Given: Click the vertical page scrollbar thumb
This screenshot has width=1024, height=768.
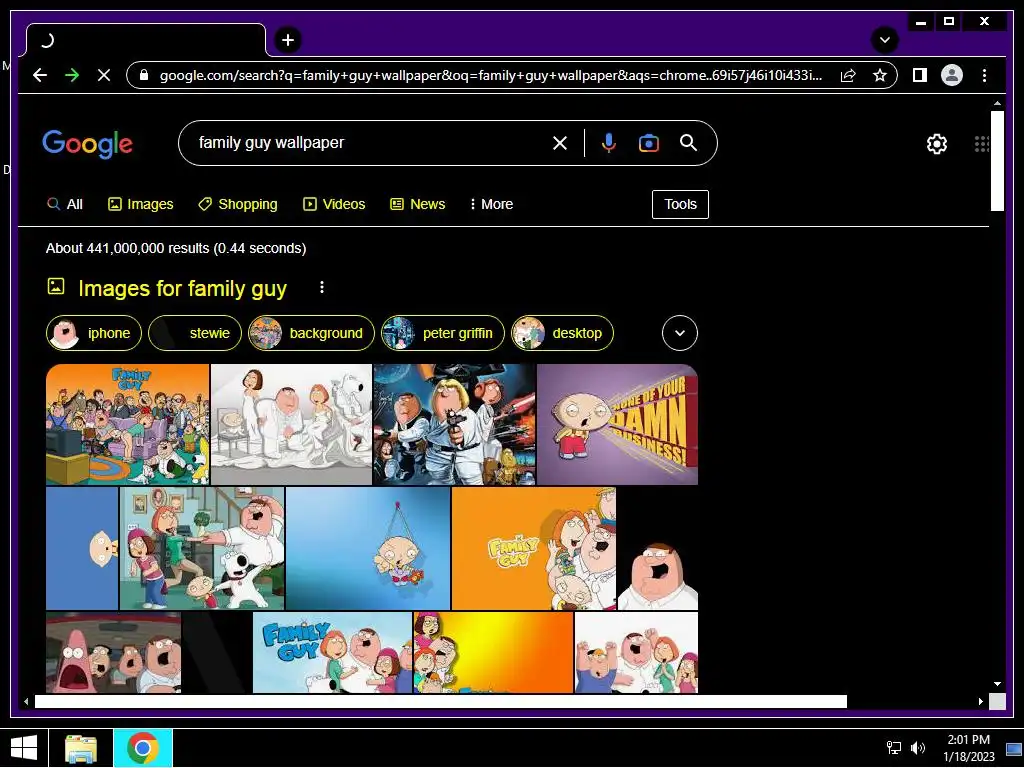Looking at the screenshot, I should point(997,161).
